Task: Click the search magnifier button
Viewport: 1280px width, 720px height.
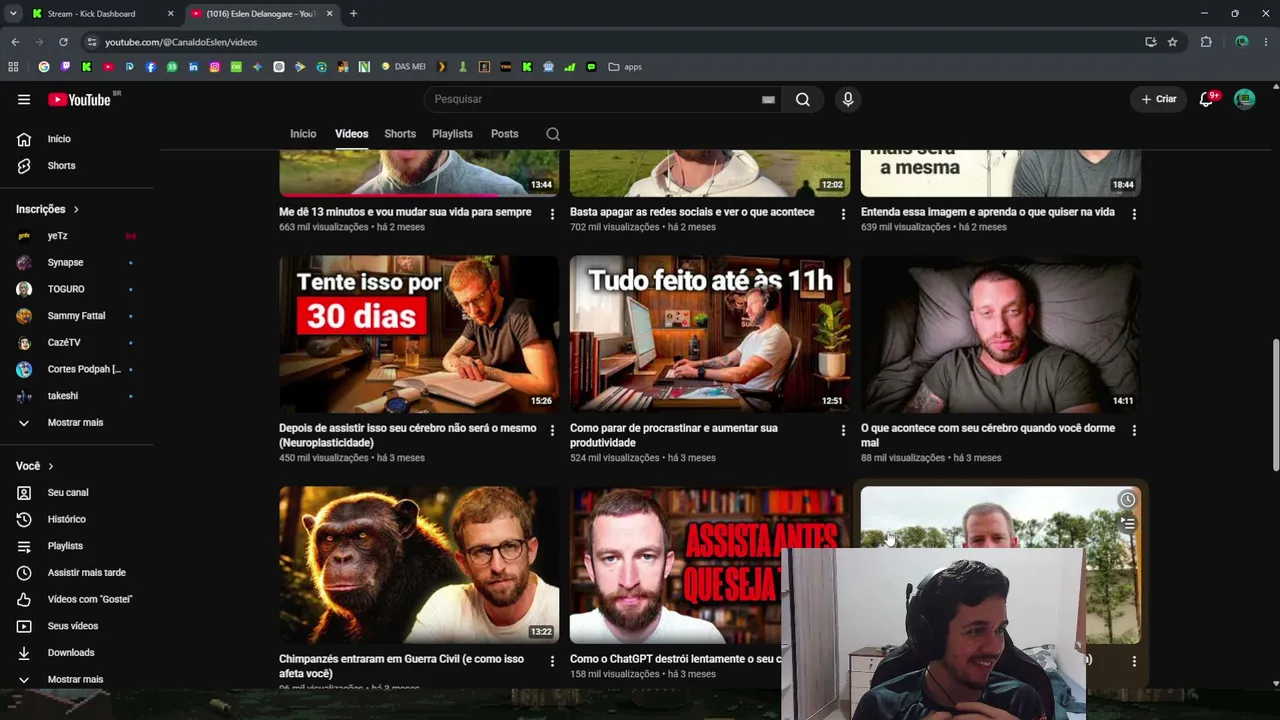Action: pyautogui.click(x=802, y=99)
